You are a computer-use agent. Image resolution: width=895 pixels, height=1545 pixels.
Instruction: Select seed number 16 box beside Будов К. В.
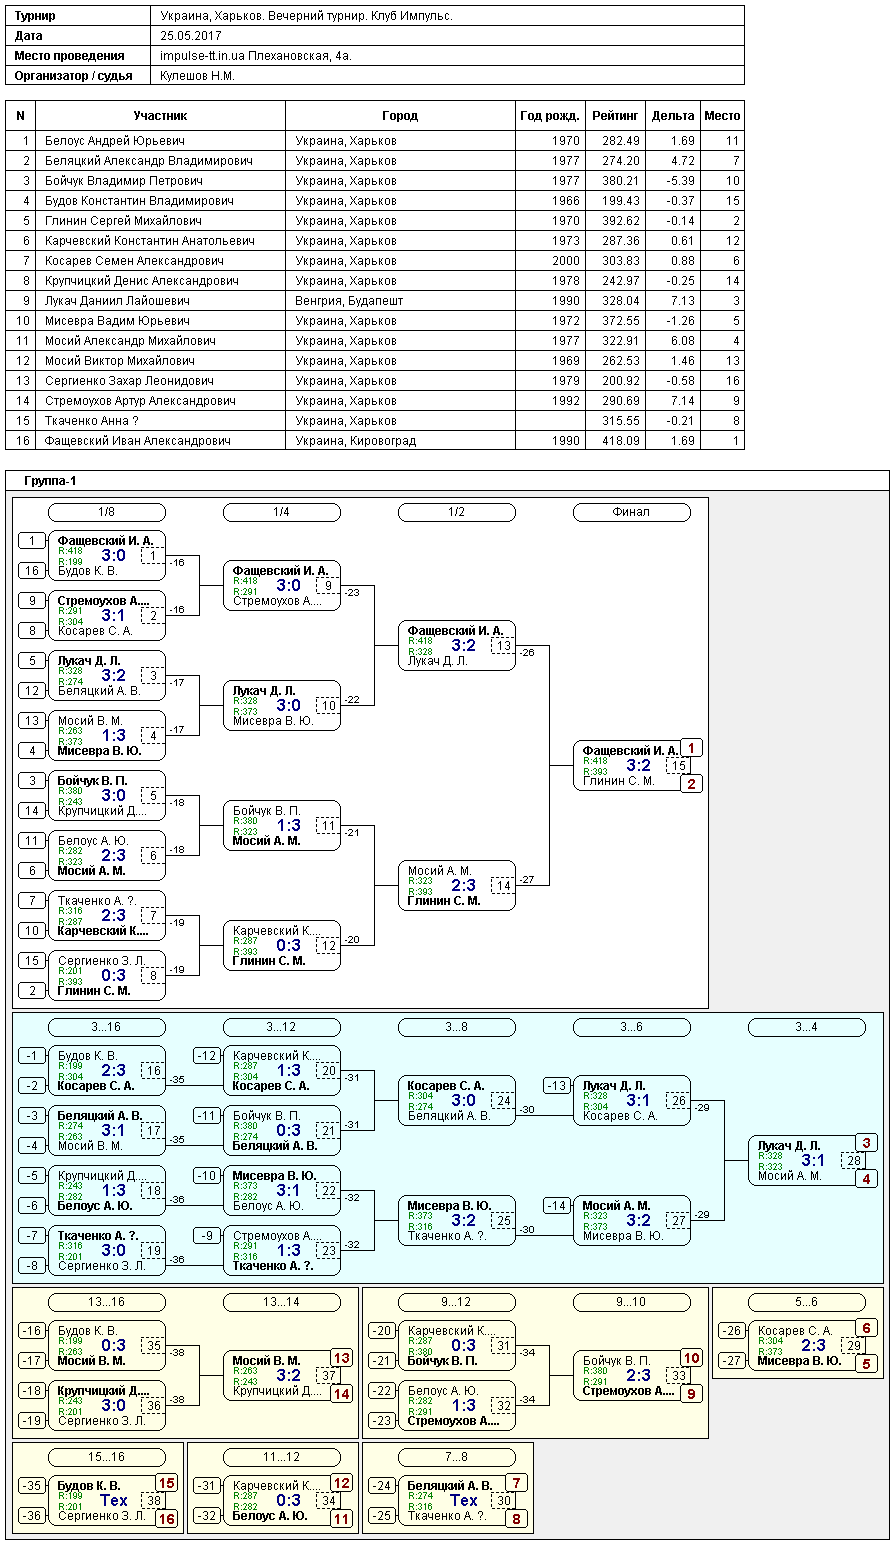point(32,571)
